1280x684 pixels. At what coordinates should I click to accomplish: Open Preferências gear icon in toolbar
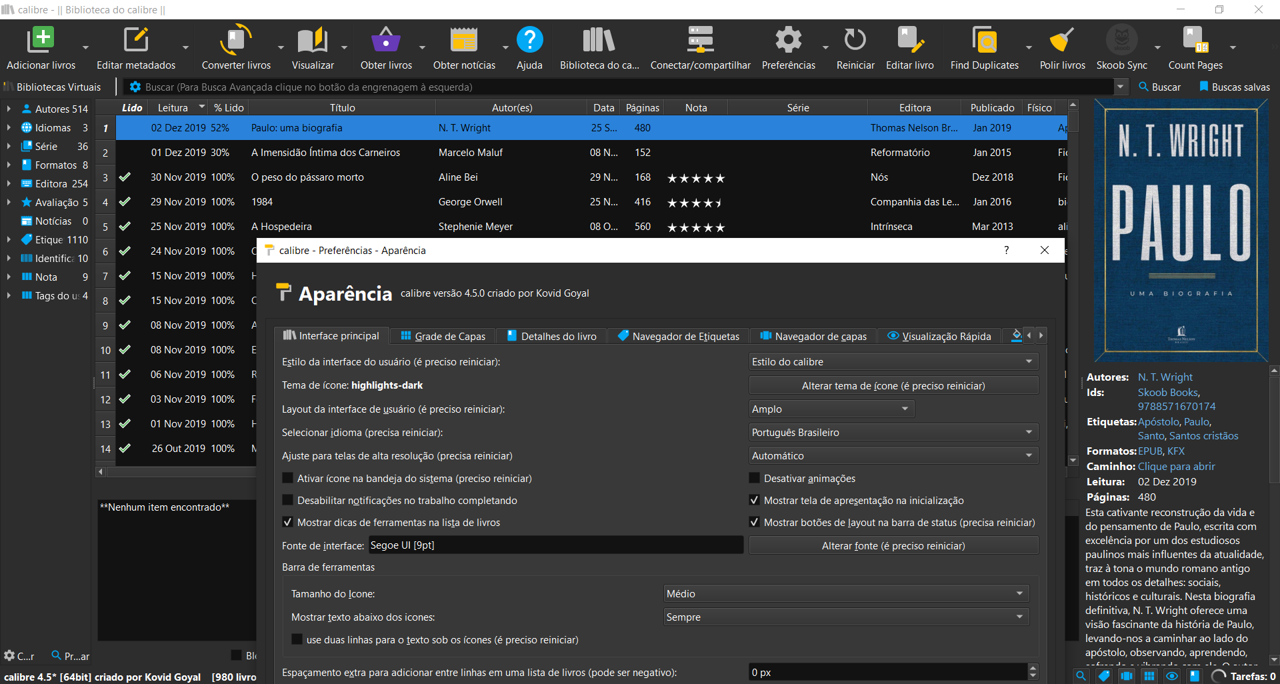[x=788, y=40]
